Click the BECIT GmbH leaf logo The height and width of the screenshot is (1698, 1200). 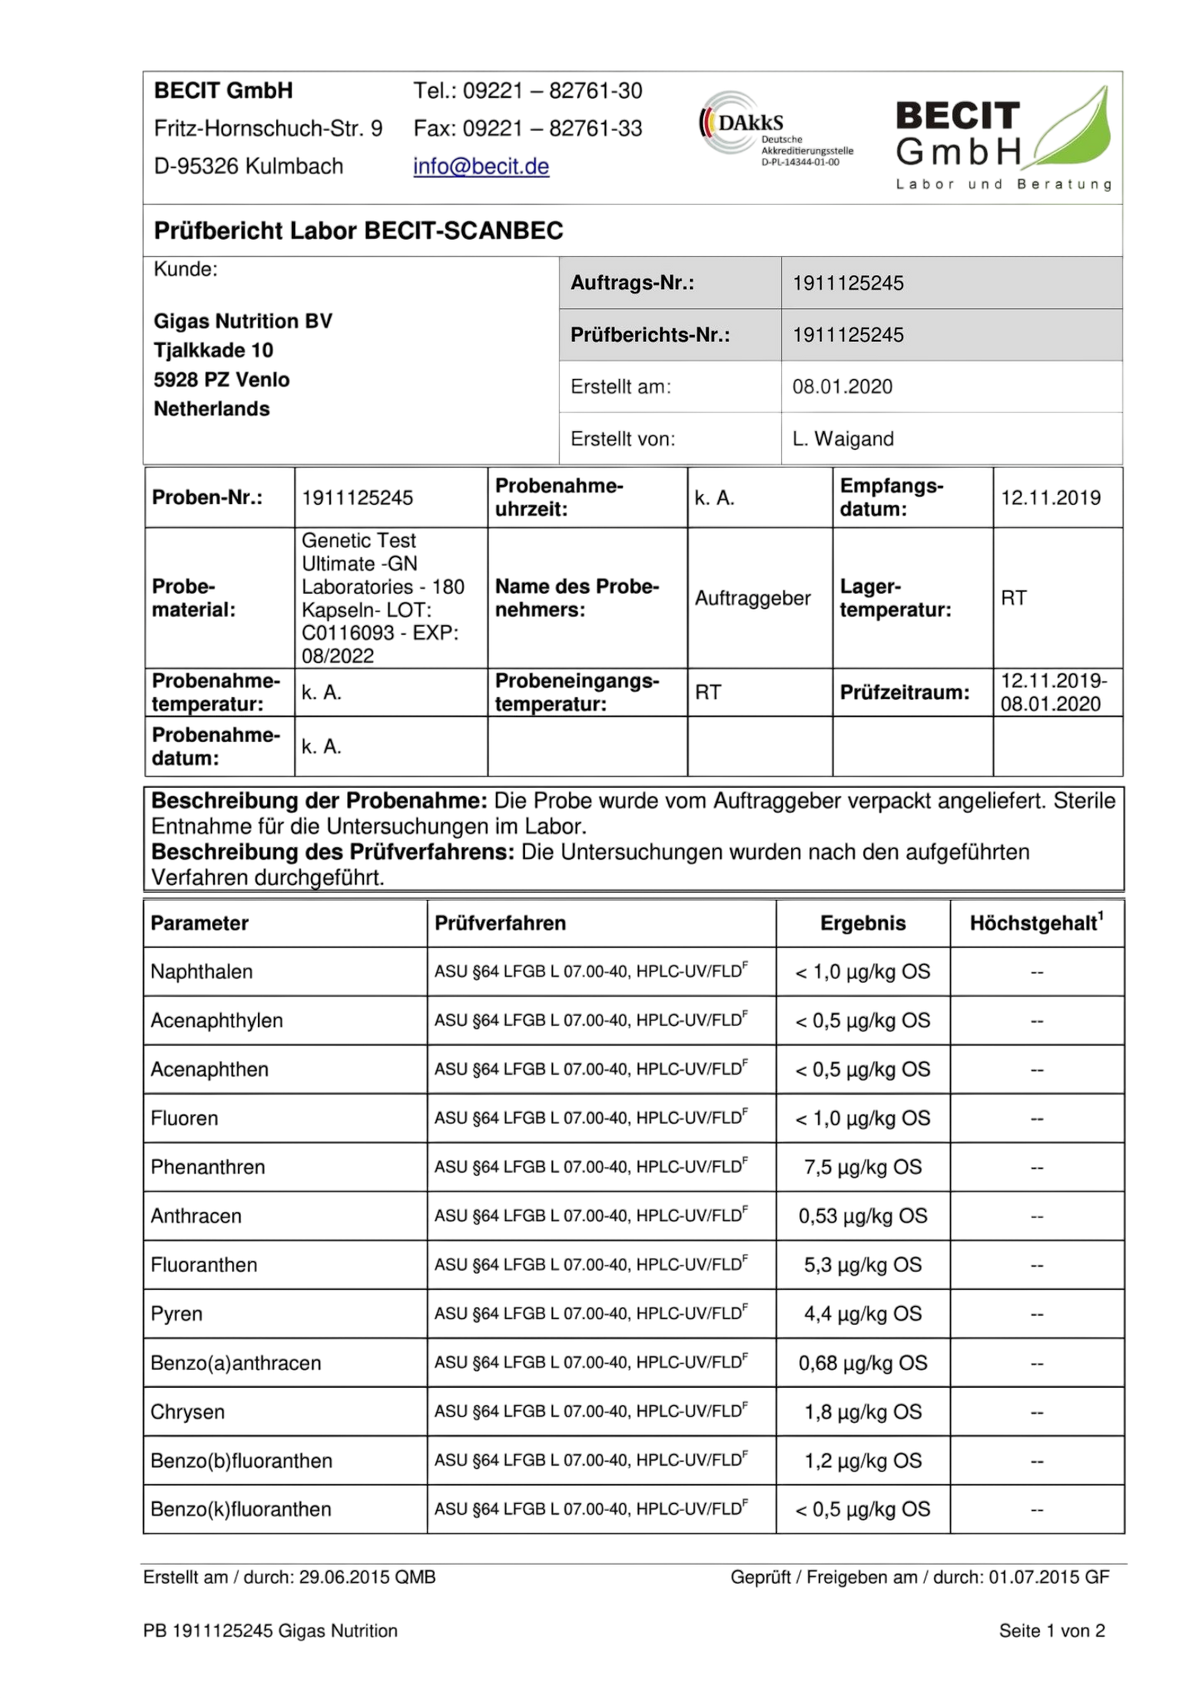[x=1004, y=139]
